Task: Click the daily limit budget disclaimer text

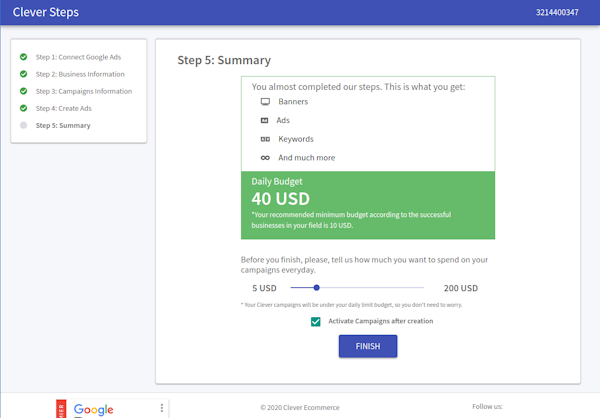Action: tap(352, 305)
